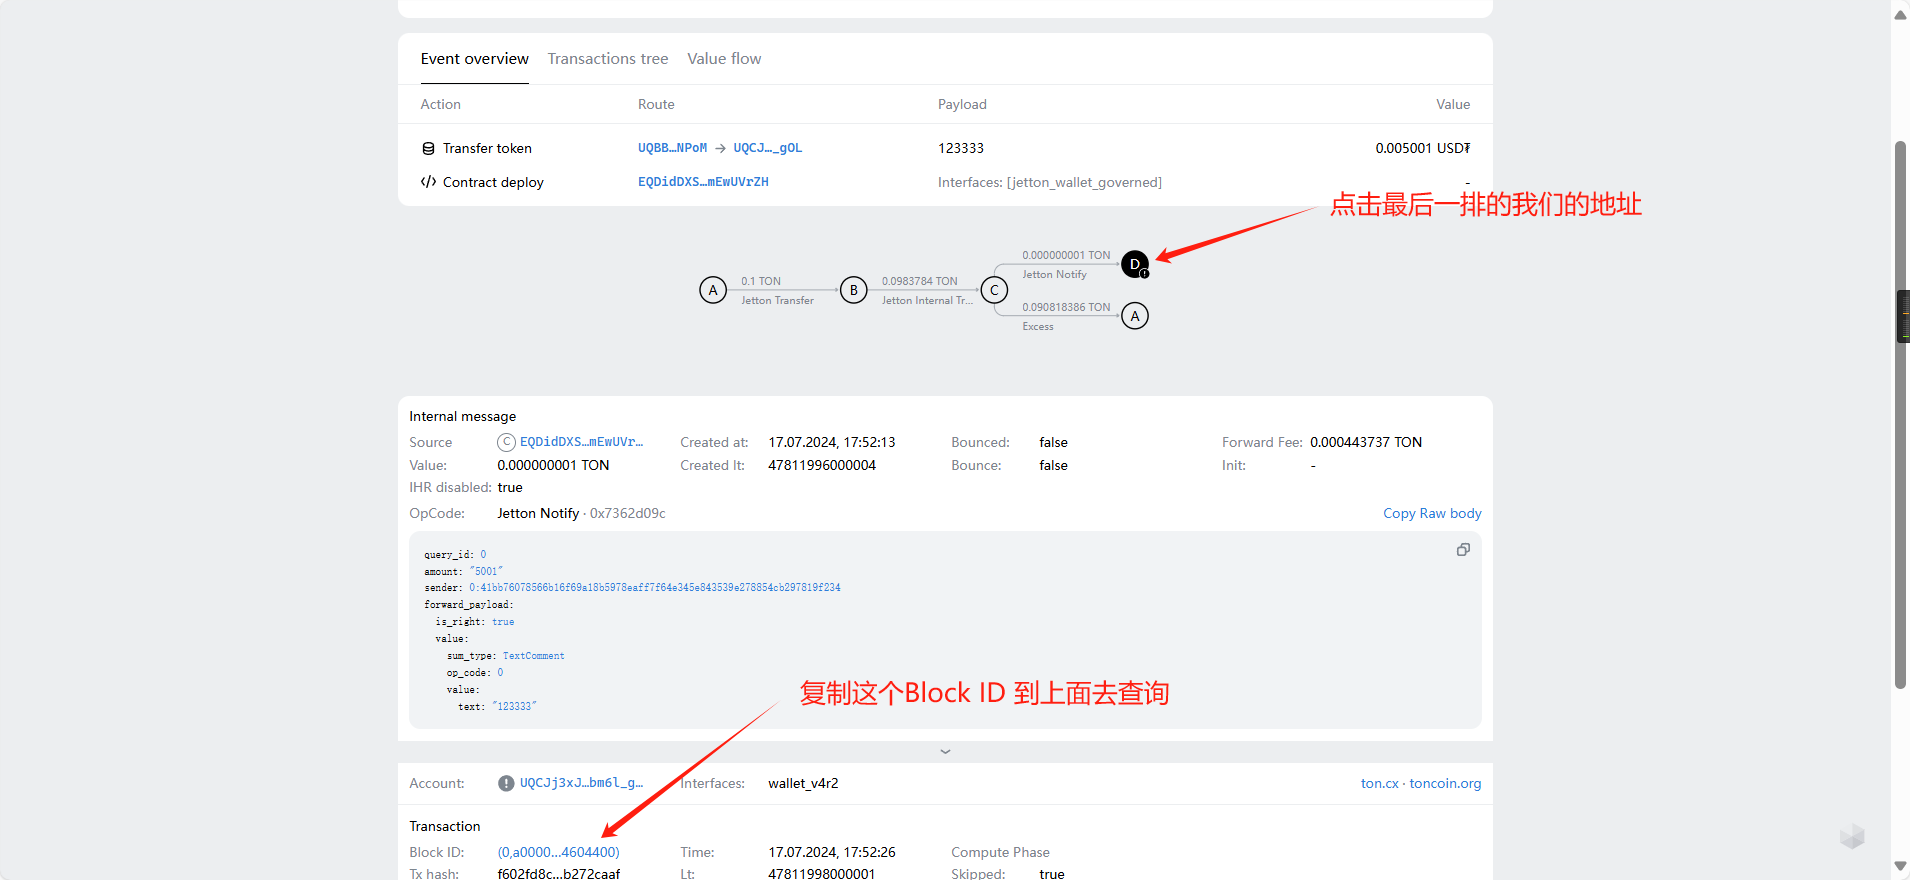Open the ton.cx explorer link
Viewport: 1910px width, 880px height.
1379,783
